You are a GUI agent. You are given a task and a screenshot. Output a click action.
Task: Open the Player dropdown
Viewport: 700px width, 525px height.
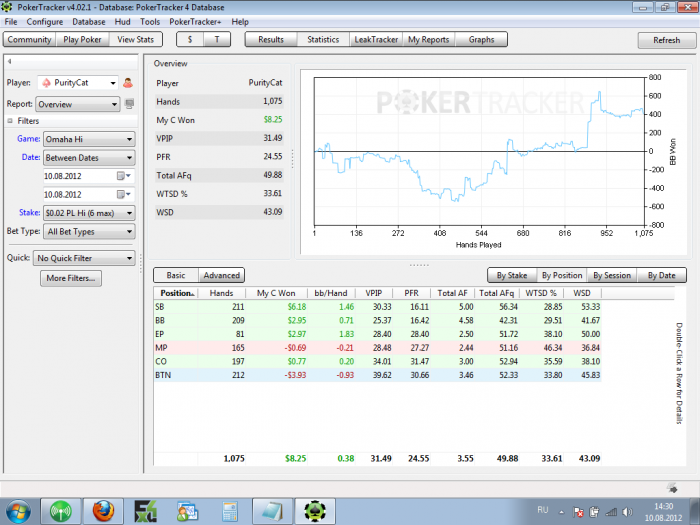tap(78, 83)
